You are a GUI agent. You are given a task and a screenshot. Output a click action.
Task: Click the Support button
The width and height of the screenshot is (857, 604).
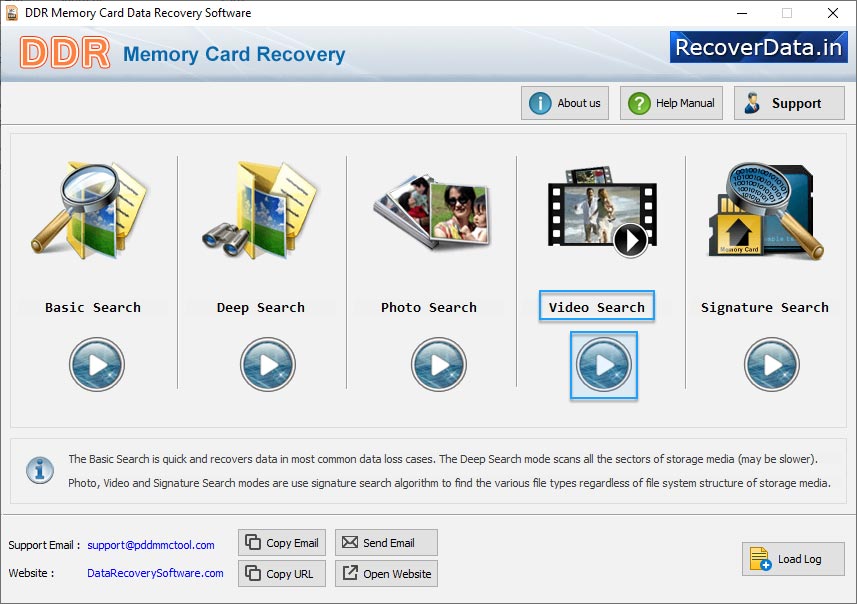pyautogui.click(x=789, y=103)
